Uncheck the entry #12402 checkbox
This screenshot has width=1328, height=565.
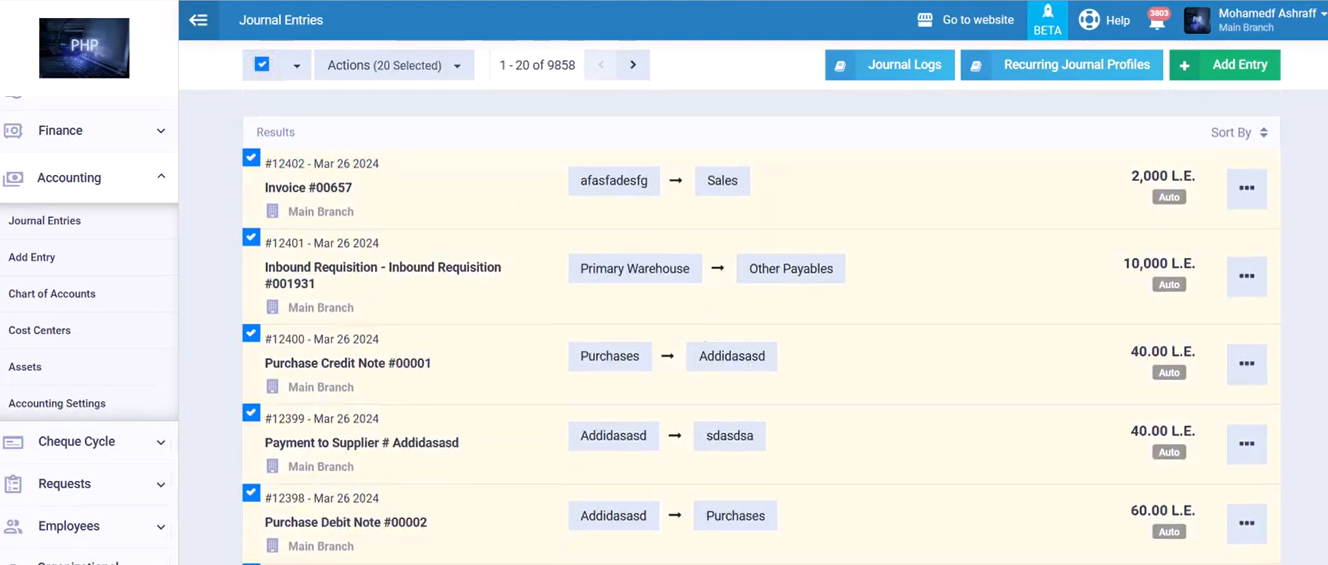[x=251, y=158]
